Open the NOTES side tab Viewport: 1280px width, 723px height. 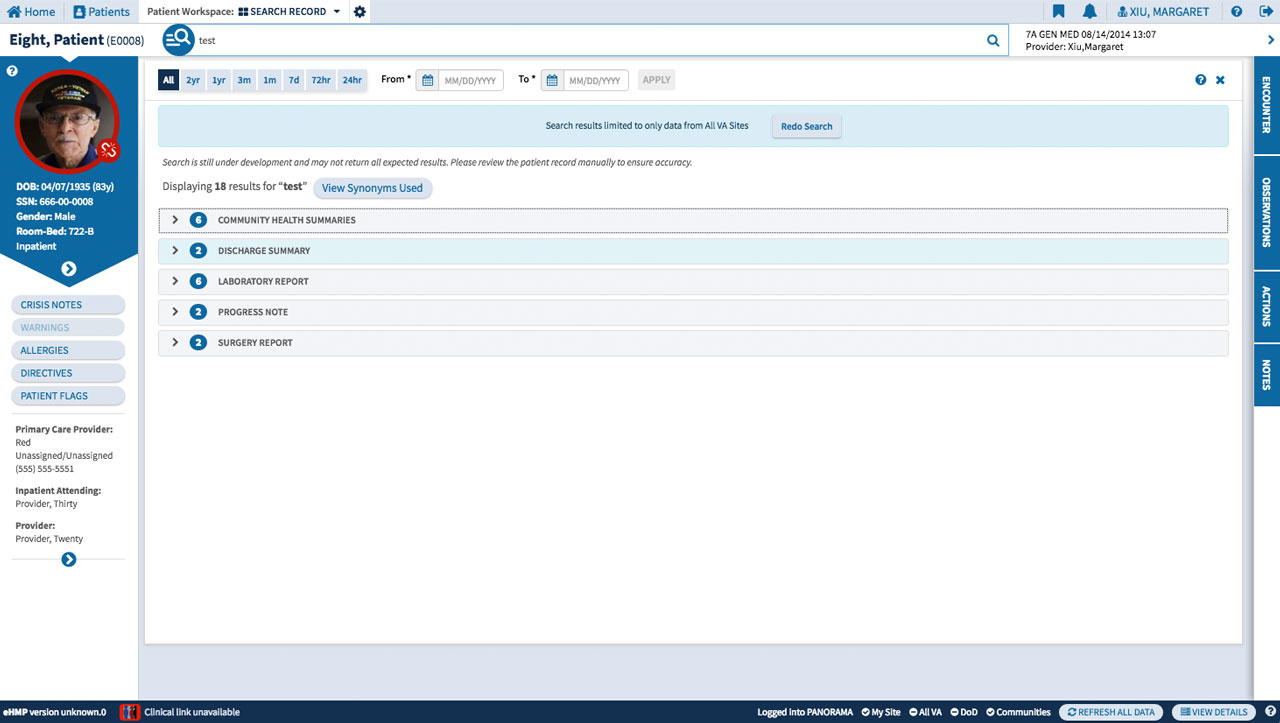[1267, 375]
